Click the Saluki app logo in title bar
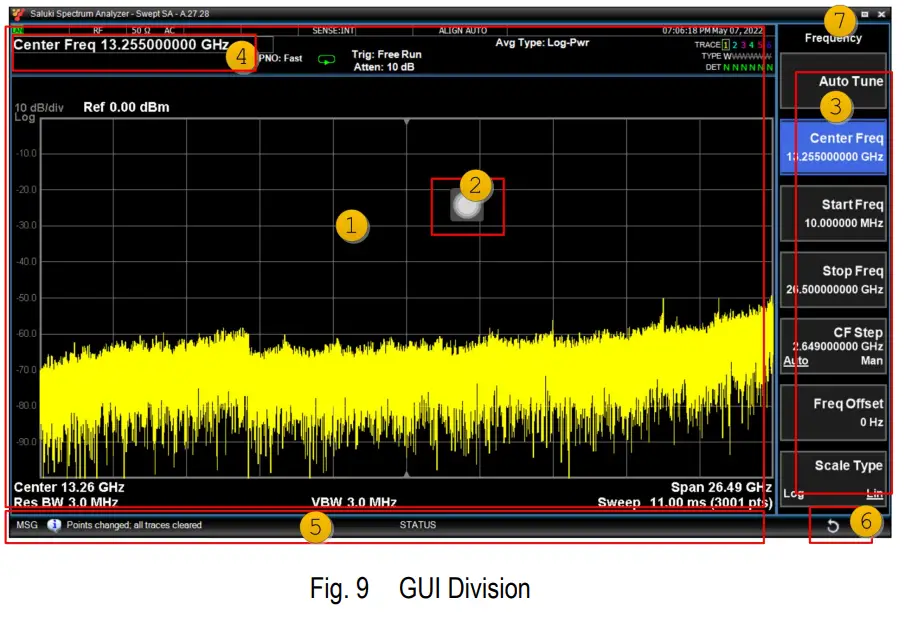The image size is (904, 617). (x=18, y=14)
